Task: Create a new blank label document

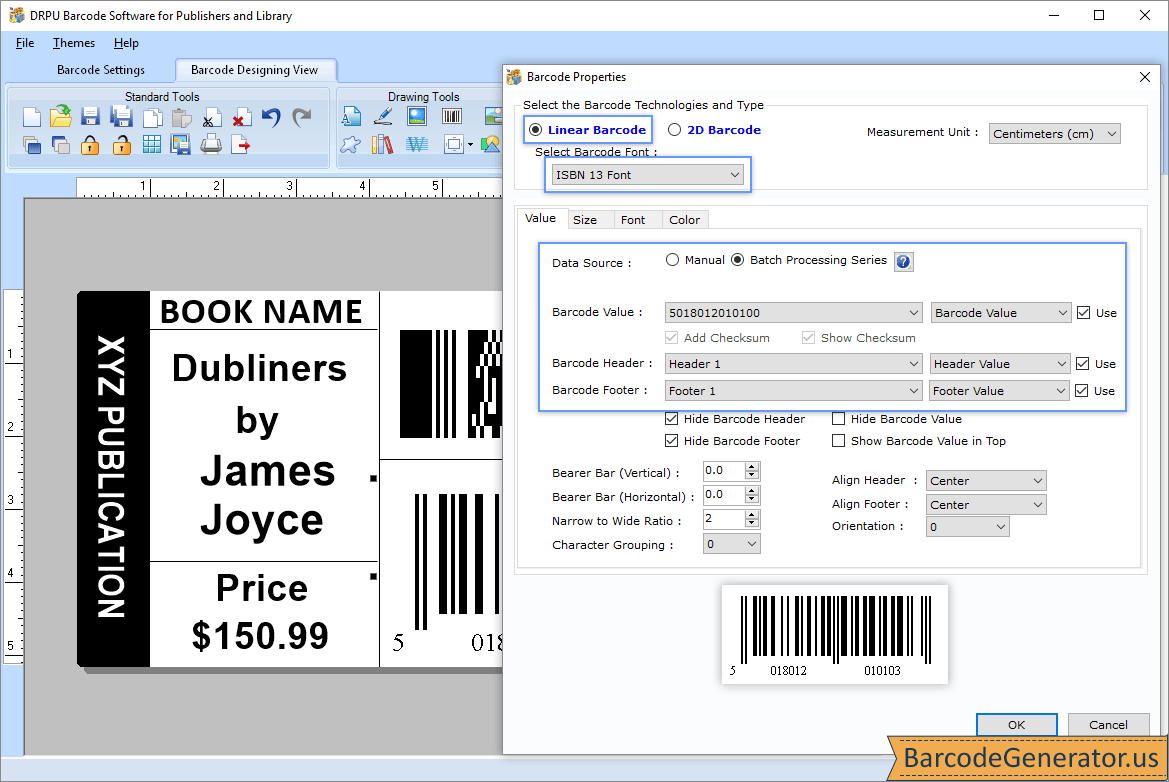Action: pos(32,117)
